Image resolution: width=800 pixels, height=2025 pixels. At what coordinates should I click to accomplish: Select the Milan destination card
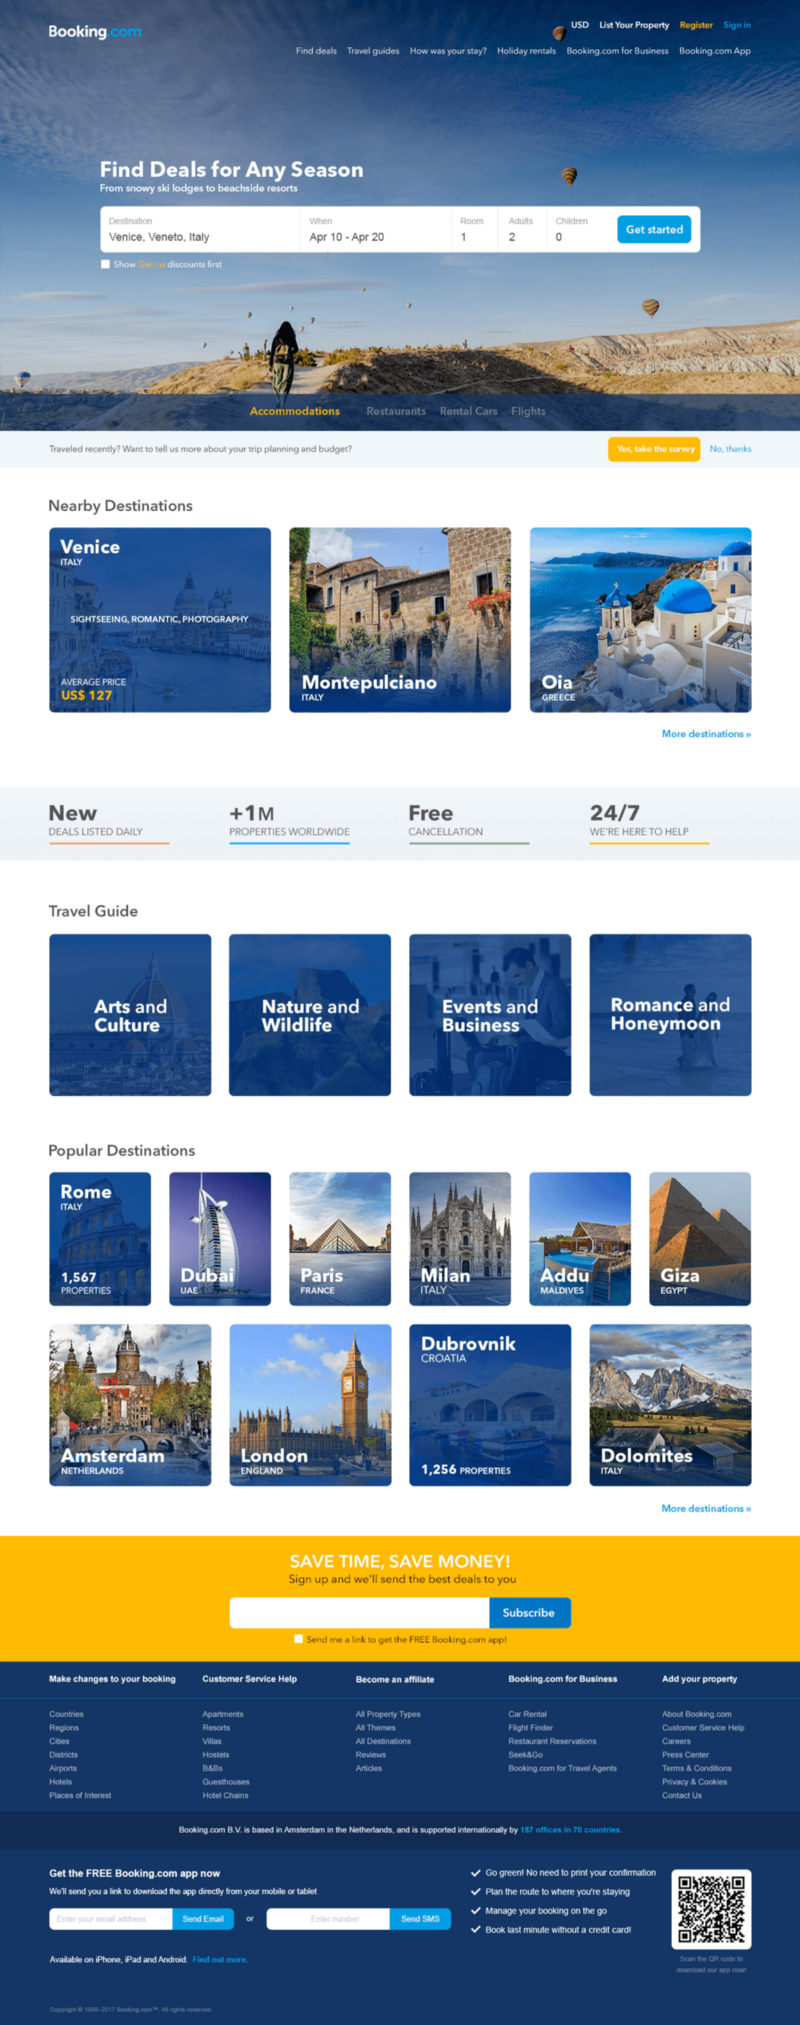pyautogui.click(x=460, y=1239)
